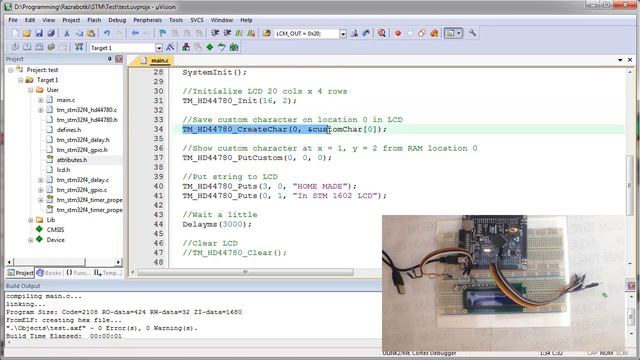640x360 pixels.
Task: Paste from clipboard toolbar icon
Action: pos(91,33)
